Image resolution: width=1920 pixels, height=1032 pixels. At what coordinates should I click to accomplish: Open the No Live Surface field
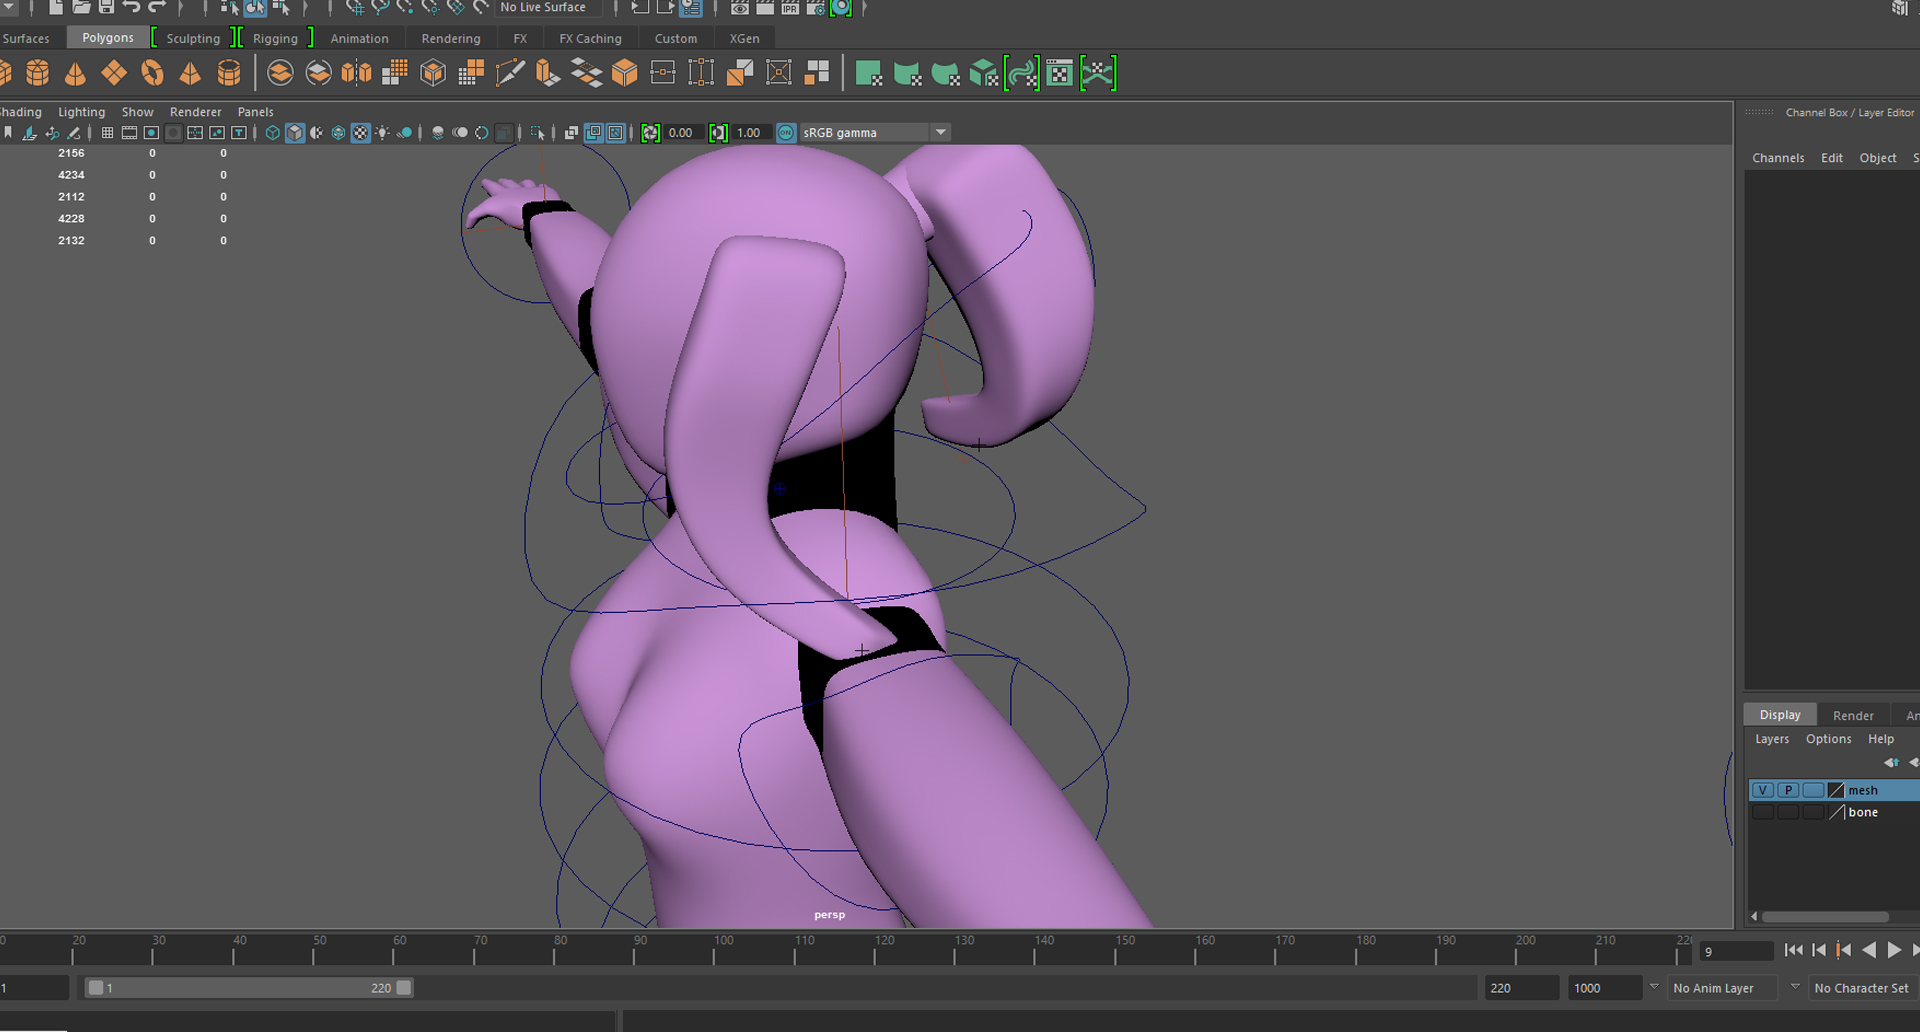550,7
